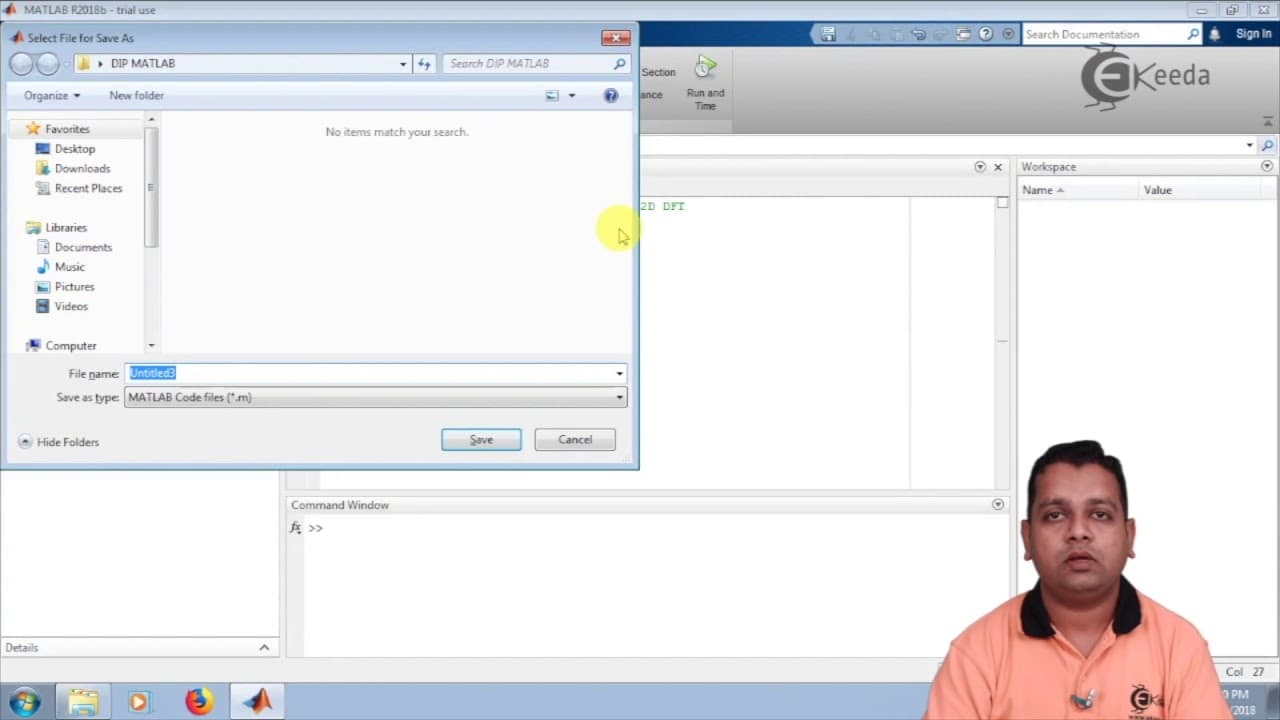Click the fx function browser icon
Screen dimensions: 1280x720
[295, 528]
